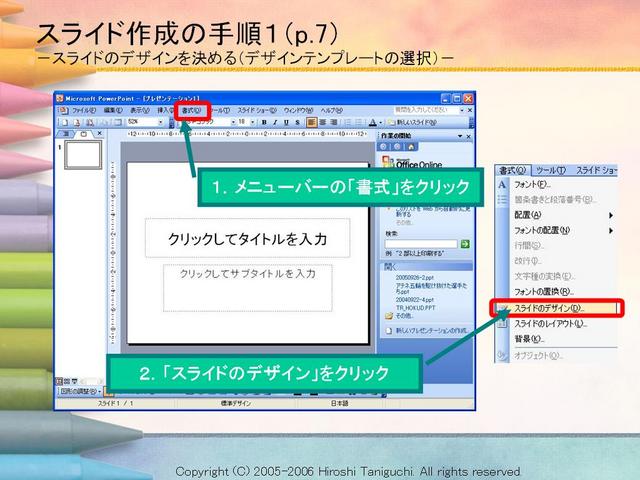640x480 pixels.
Task: Select Align Right icon
Action: pos(333,122)
